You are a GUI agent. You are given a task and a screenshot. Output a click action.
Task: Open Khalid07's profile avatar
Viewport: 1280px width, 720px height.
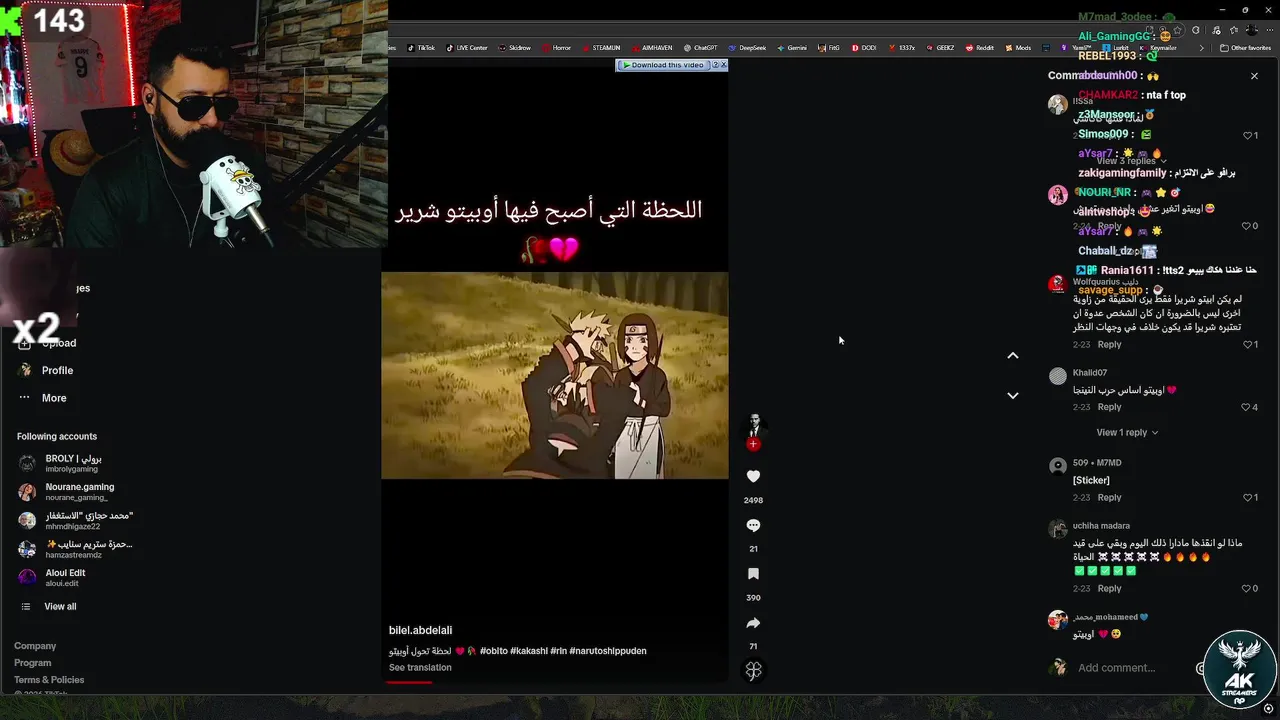[1057, 376]
